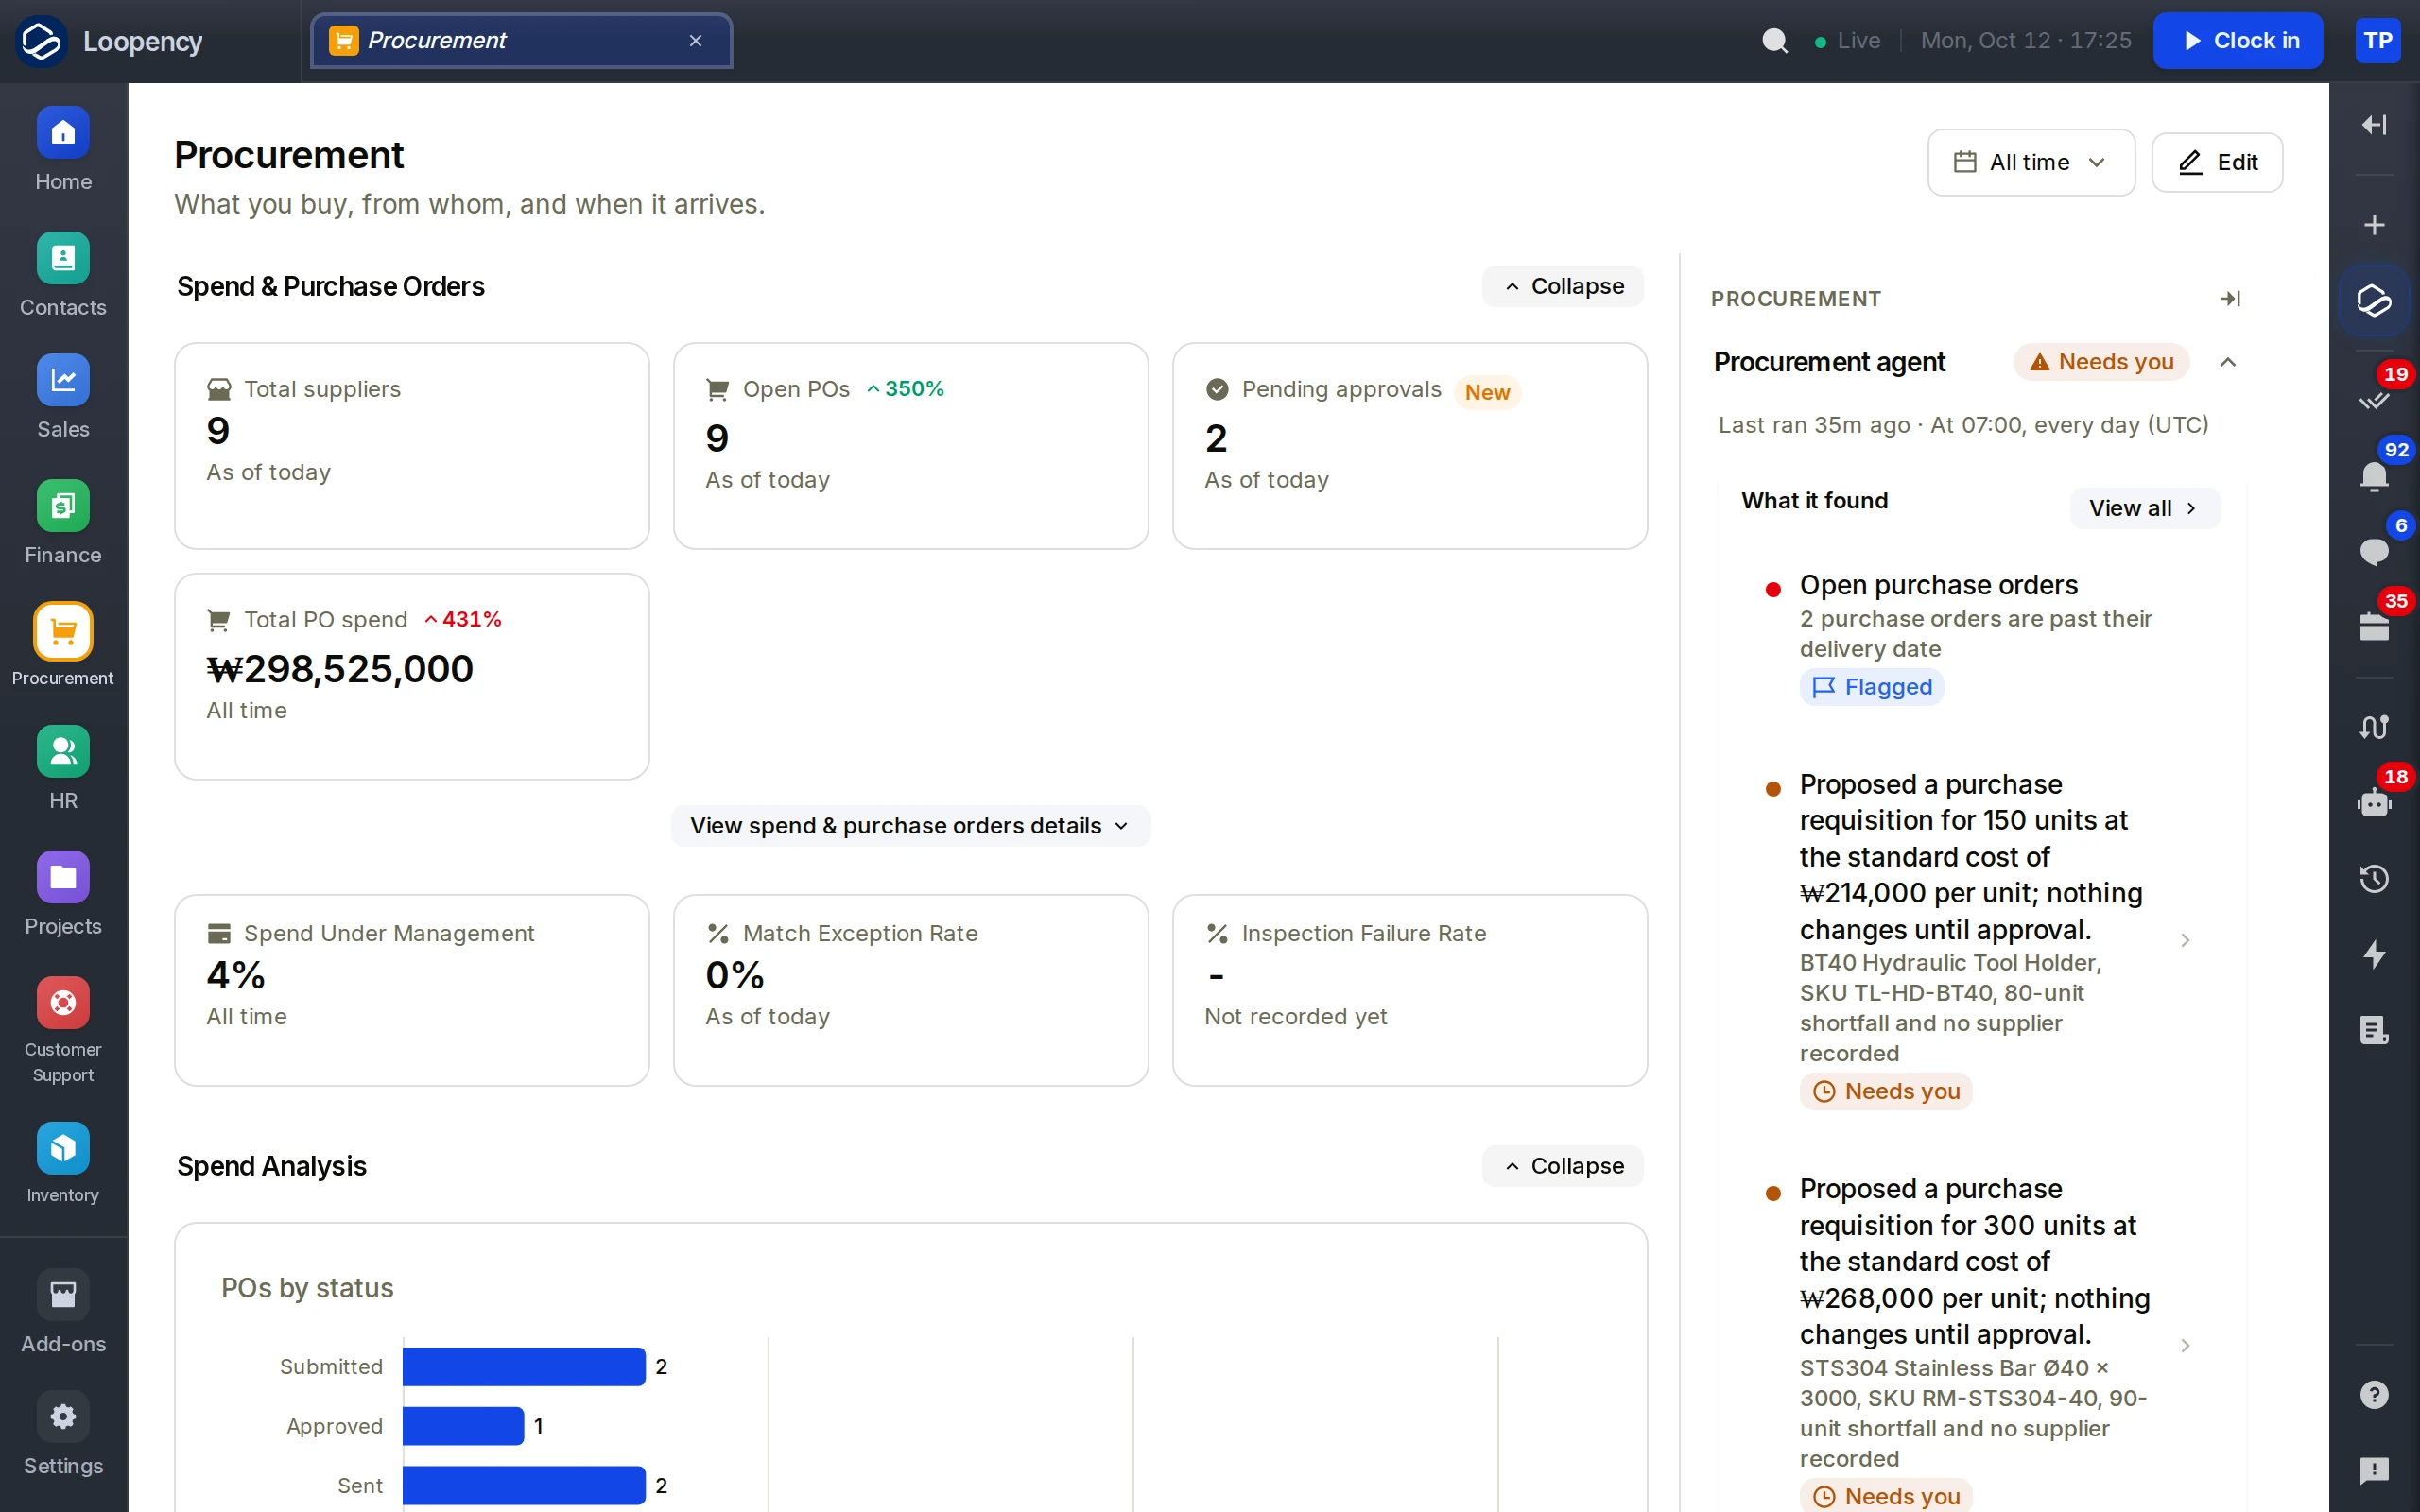Image resolution: width=2420 pixels, height=1512 pixels.
Task: Click the Edit dashboard button
Action: tap(2217, 162)
